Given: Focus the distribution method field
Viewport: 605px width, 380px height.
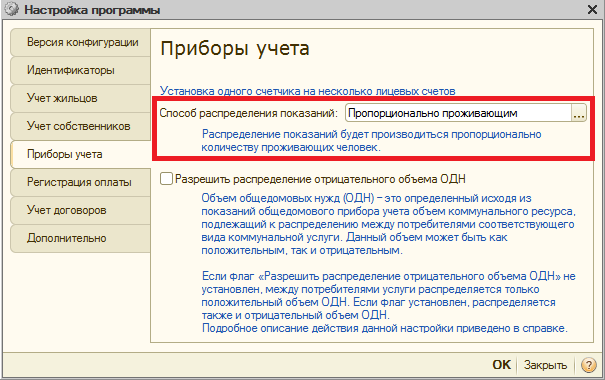Looking at the screenshot, I should point(458,113).
